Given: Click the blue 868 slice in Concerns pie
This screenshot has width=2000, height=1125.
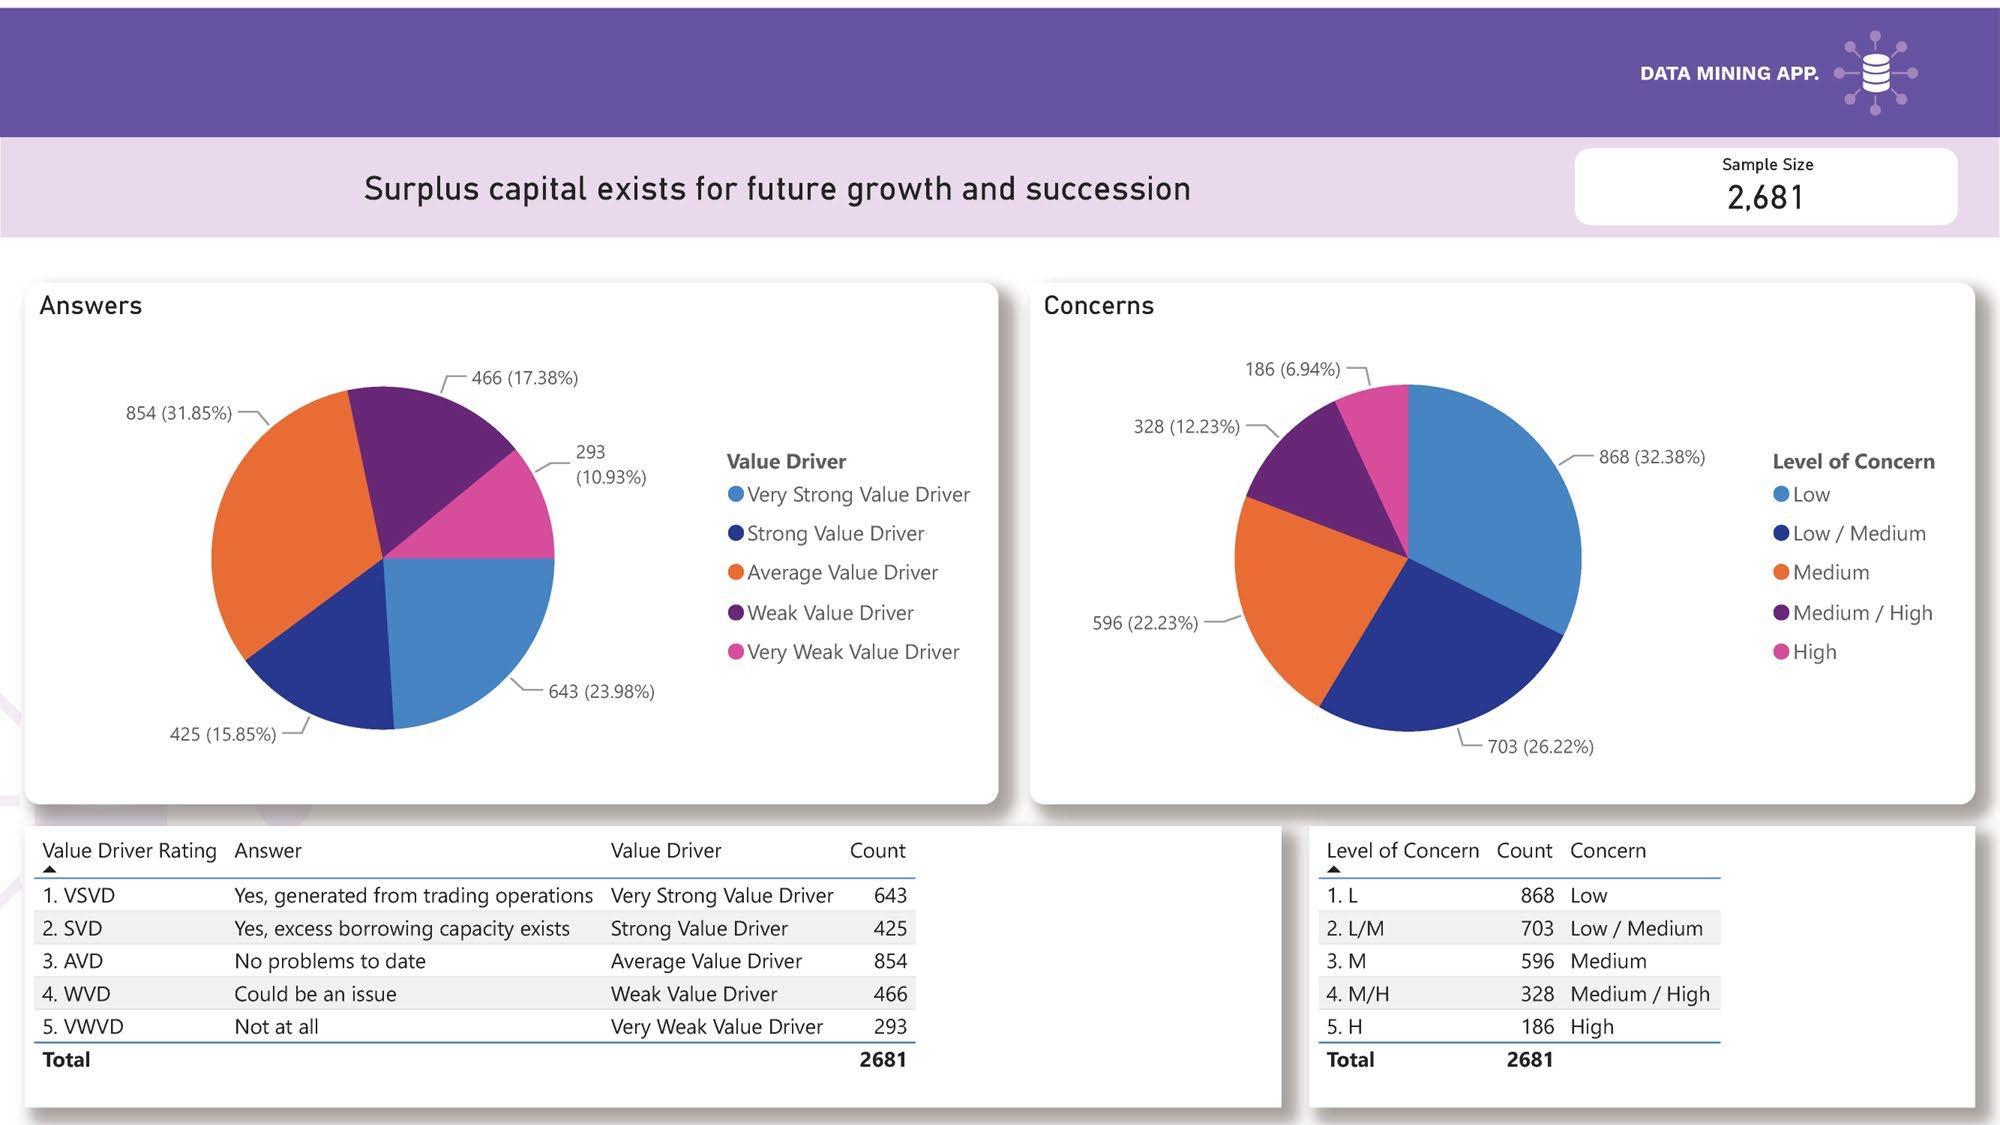Looking at the screenshot, I should click(x=1490, y=500).
